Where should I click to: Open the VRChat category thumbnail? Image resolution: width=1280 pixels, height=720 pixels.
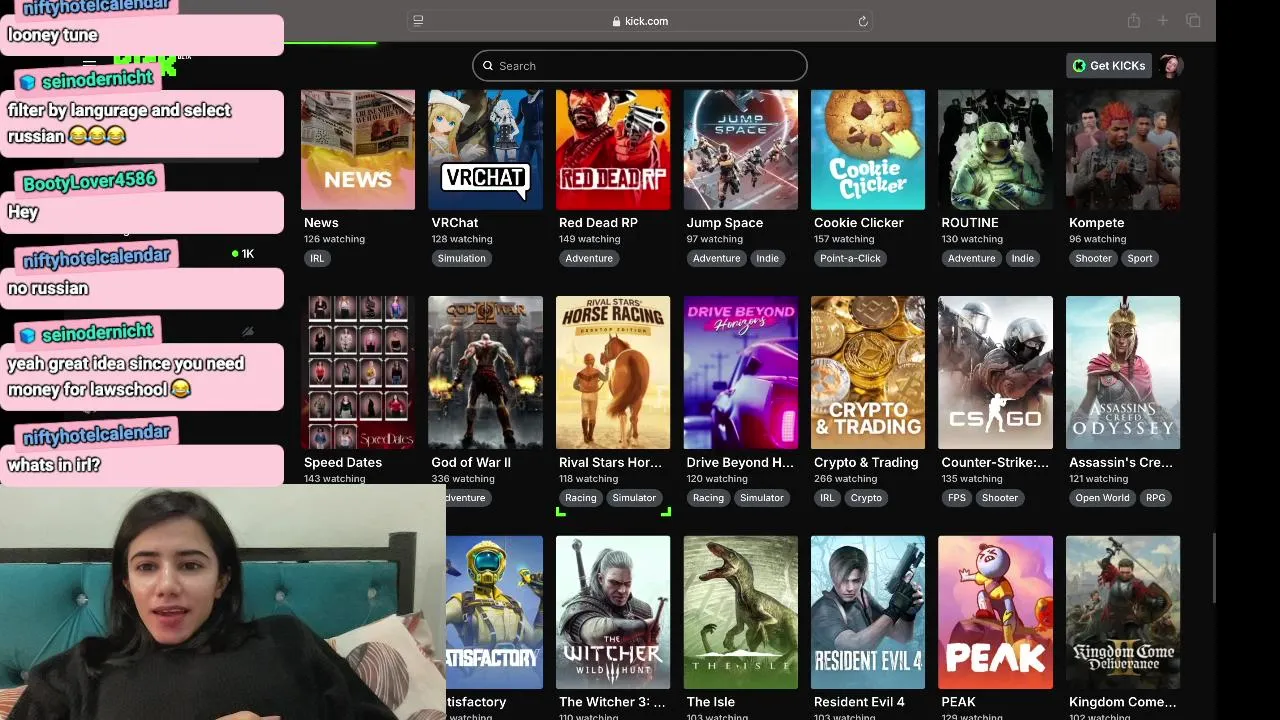(x=485, y=150)
